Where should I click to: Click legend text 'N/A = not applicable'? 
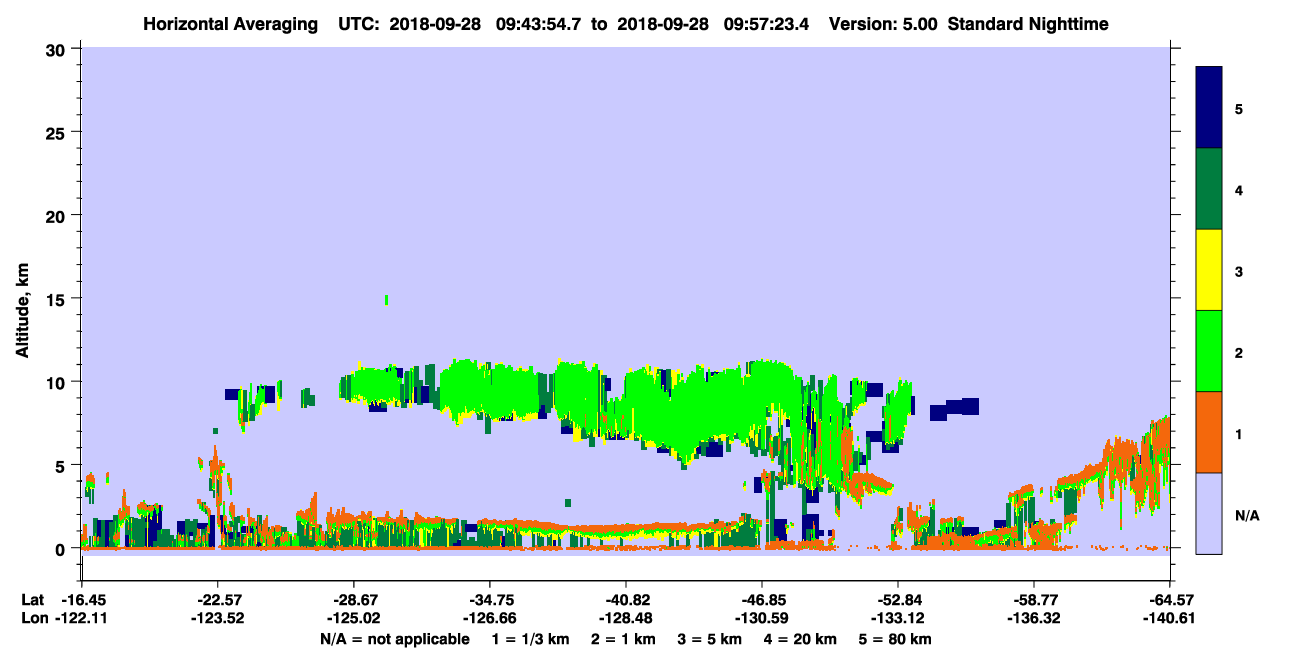pyautogui.click(x=394, y=639)
